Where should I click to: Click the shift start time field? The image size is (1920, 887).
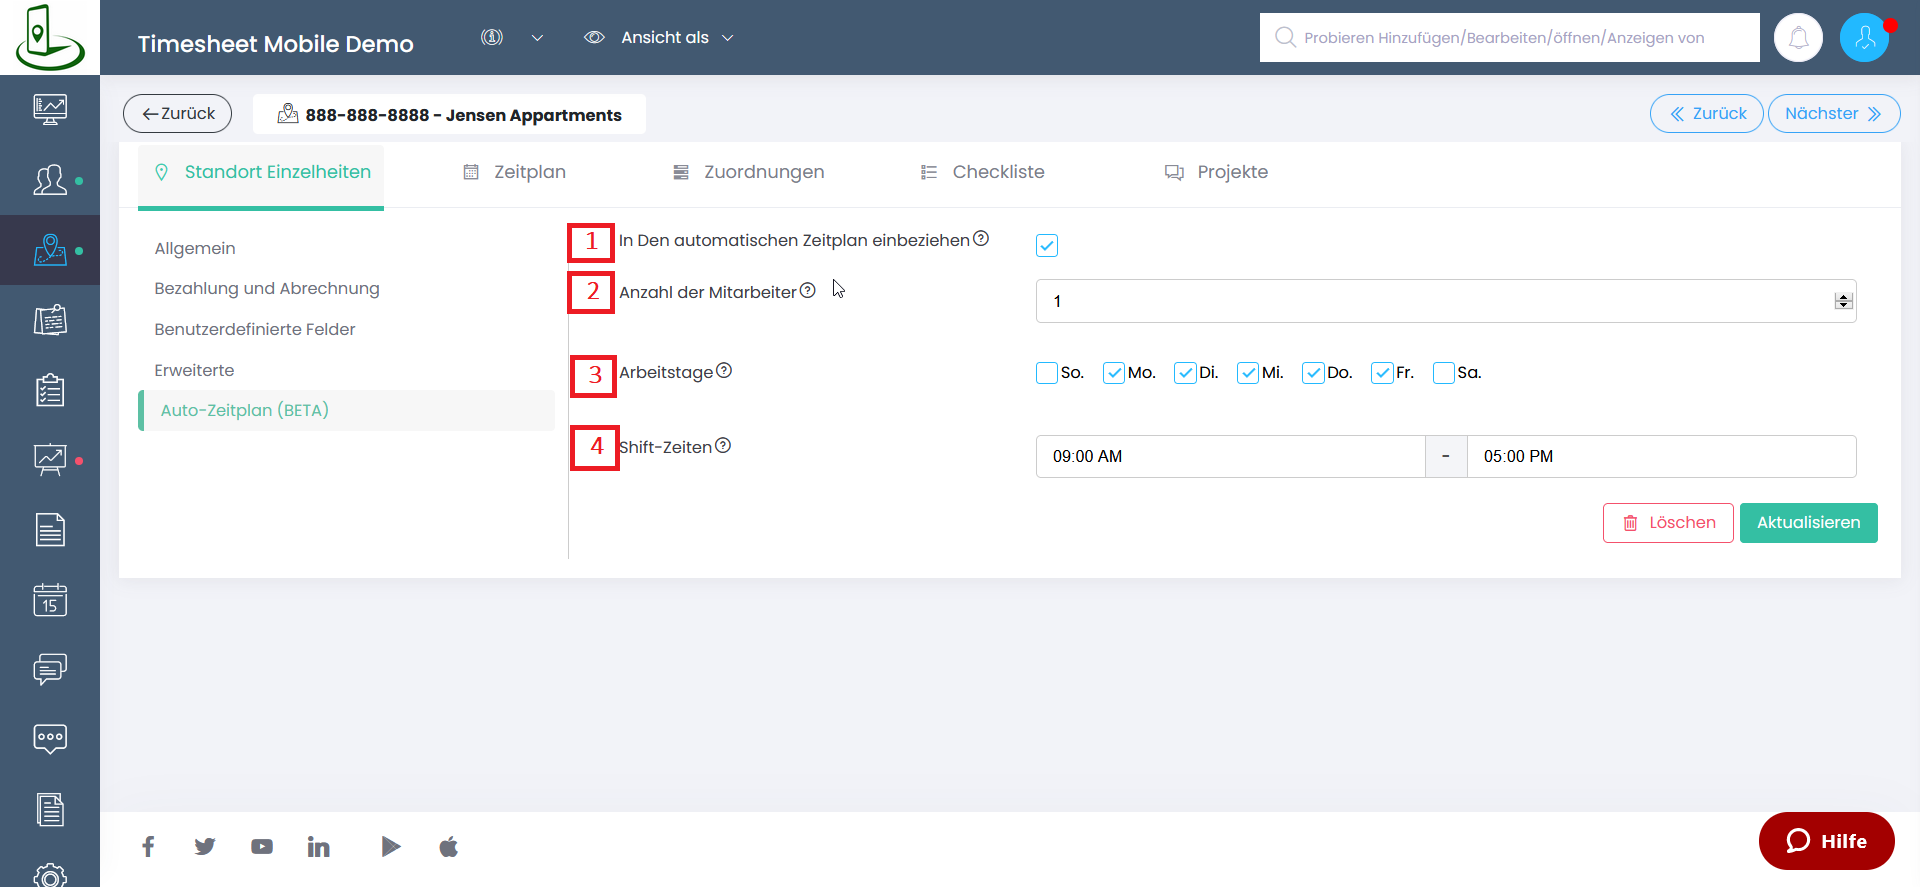coord(1230,456)
